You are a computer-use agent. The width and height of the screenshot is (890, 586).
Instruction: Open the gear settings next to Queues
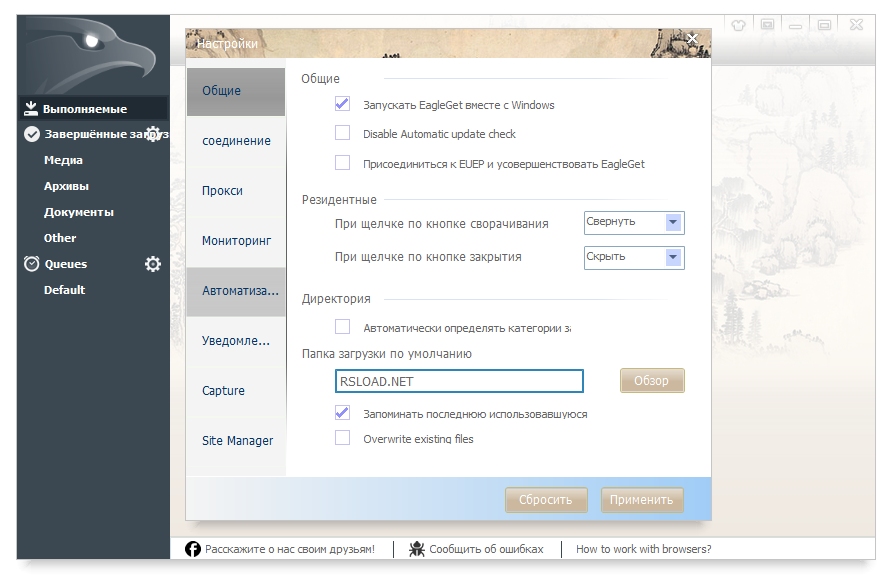point(153,264)
